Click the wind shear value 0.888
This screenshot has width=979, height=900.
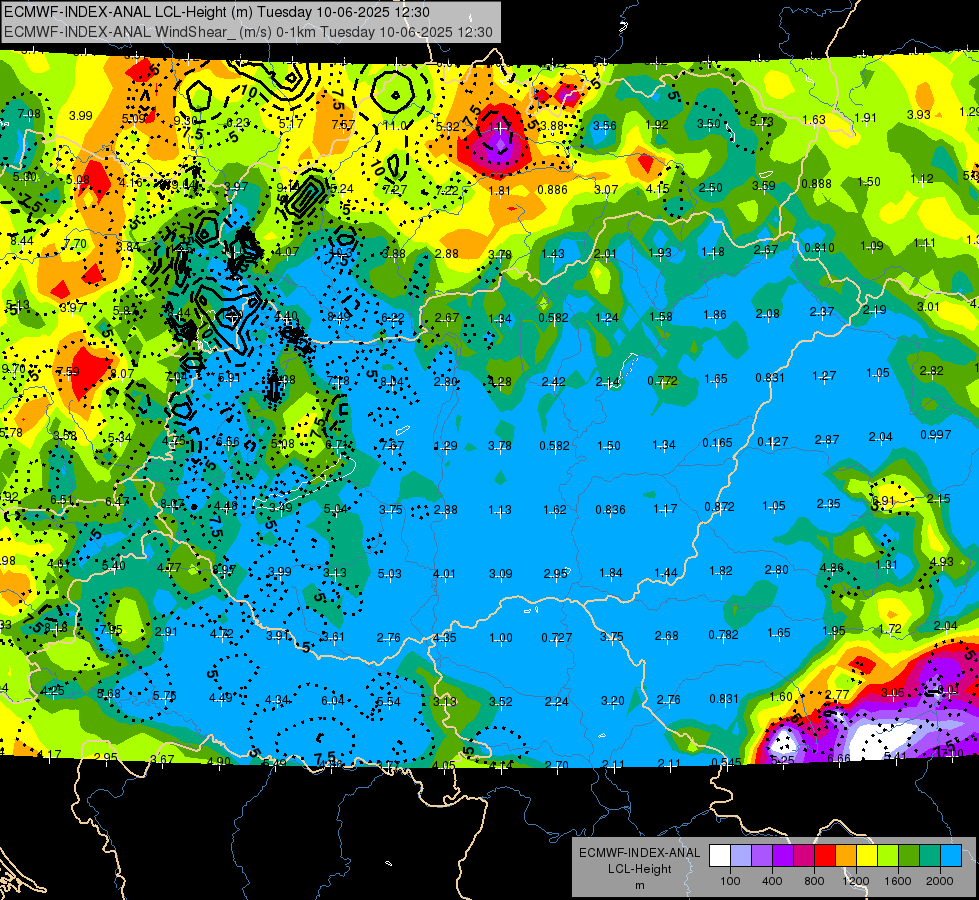(x=816, y=183)
